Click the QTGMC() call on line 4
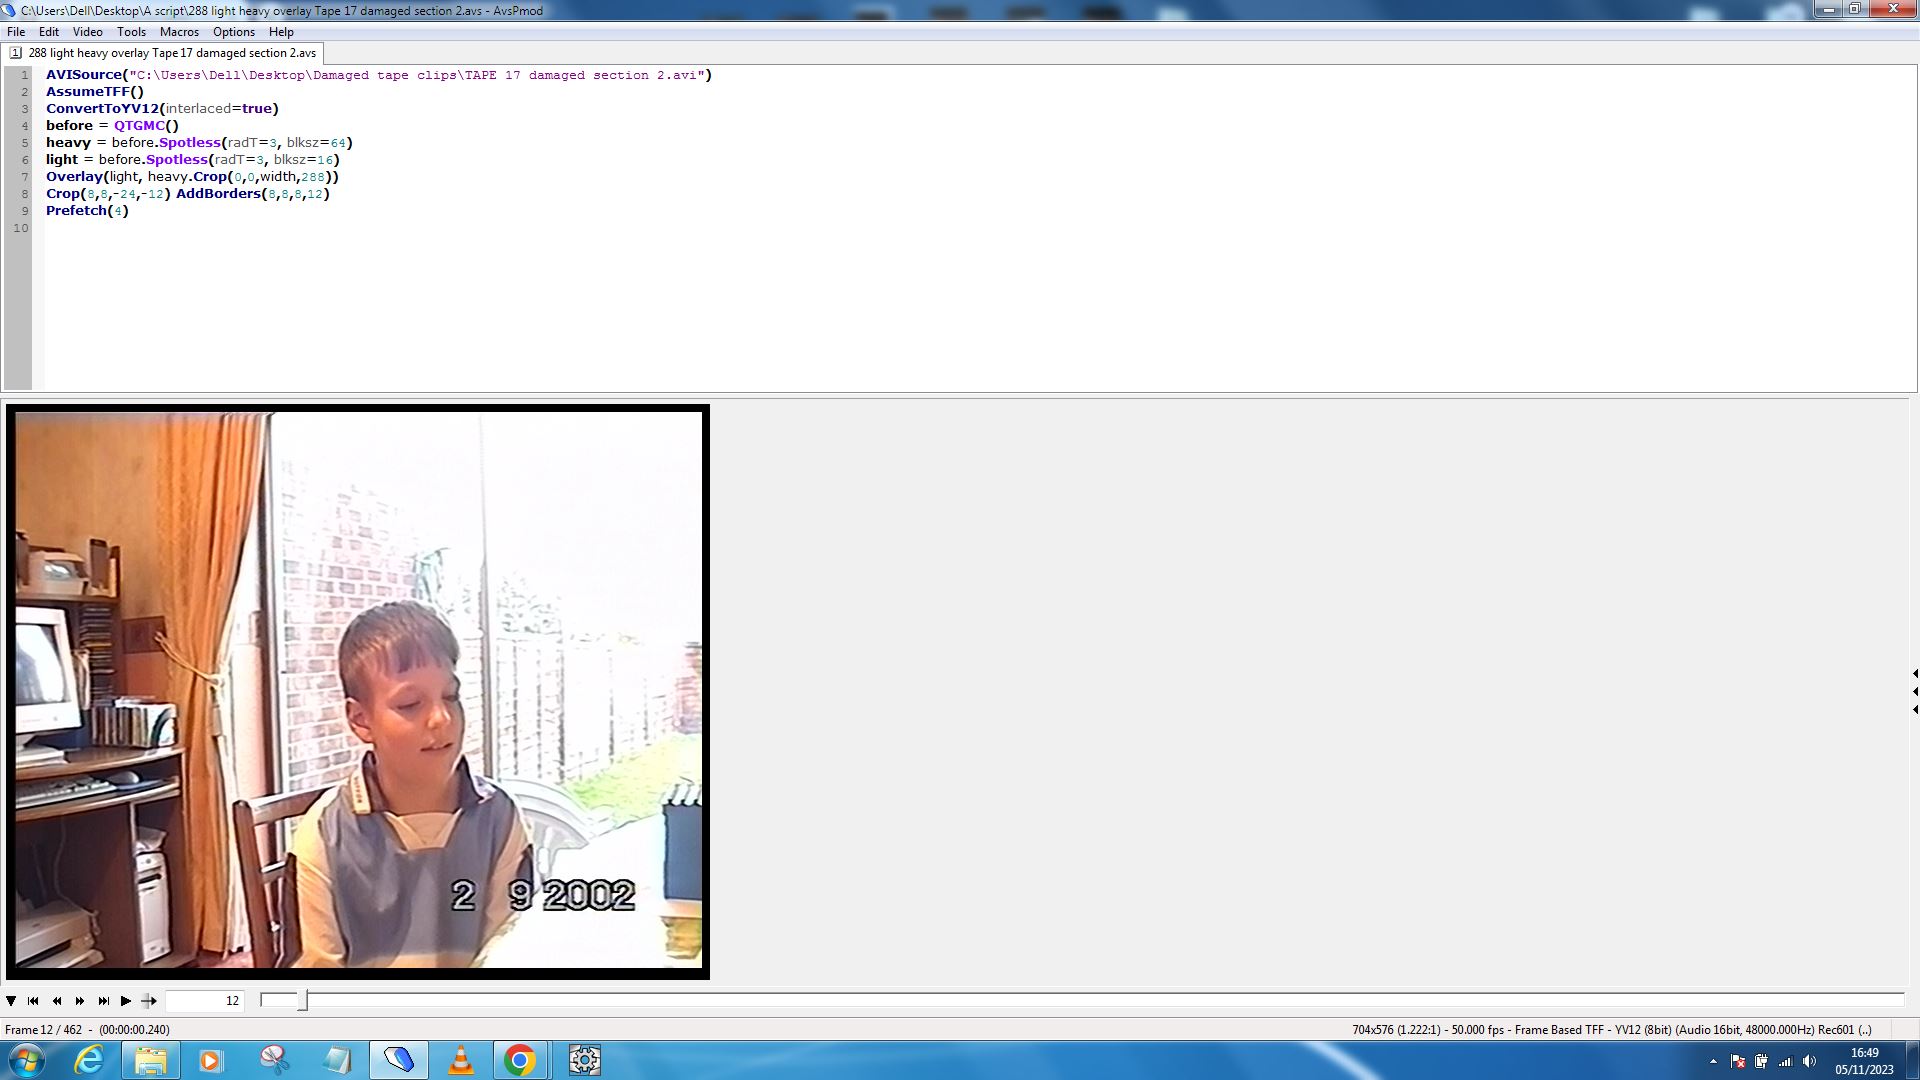This screenshot has height=1080, width=1920. pyautogui.click(x=146, y=126)
